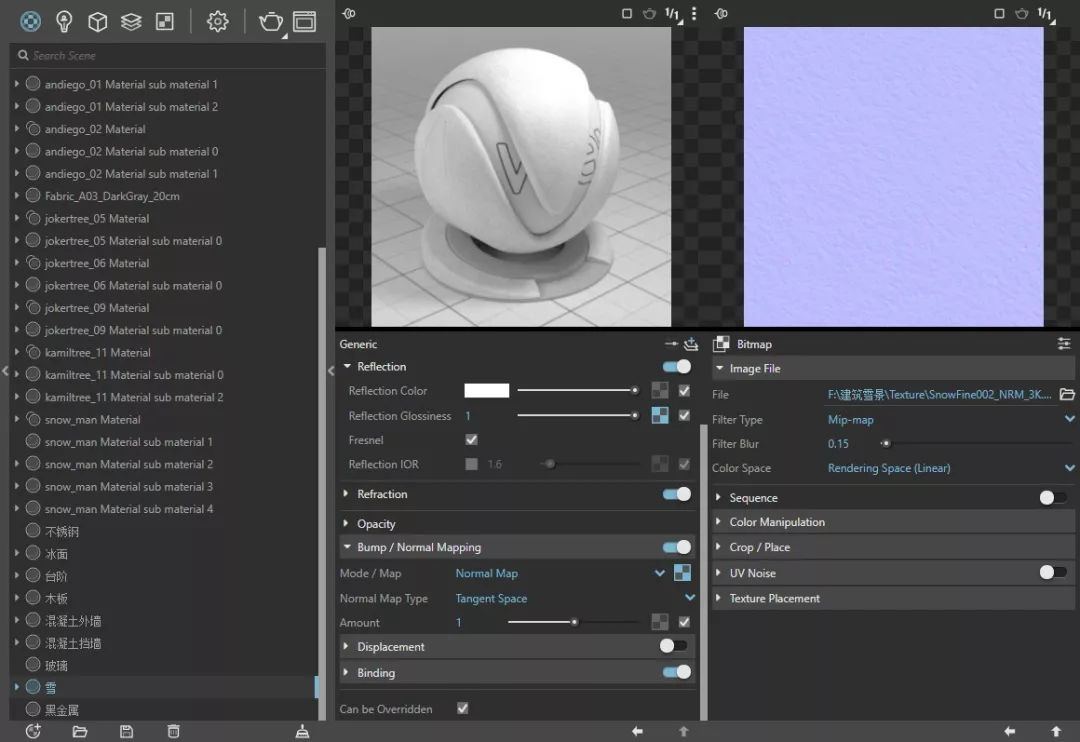This screenshot has height=742, width=1080.
Task: Select the Lights category bulb icon
Action: coord(64,21)
